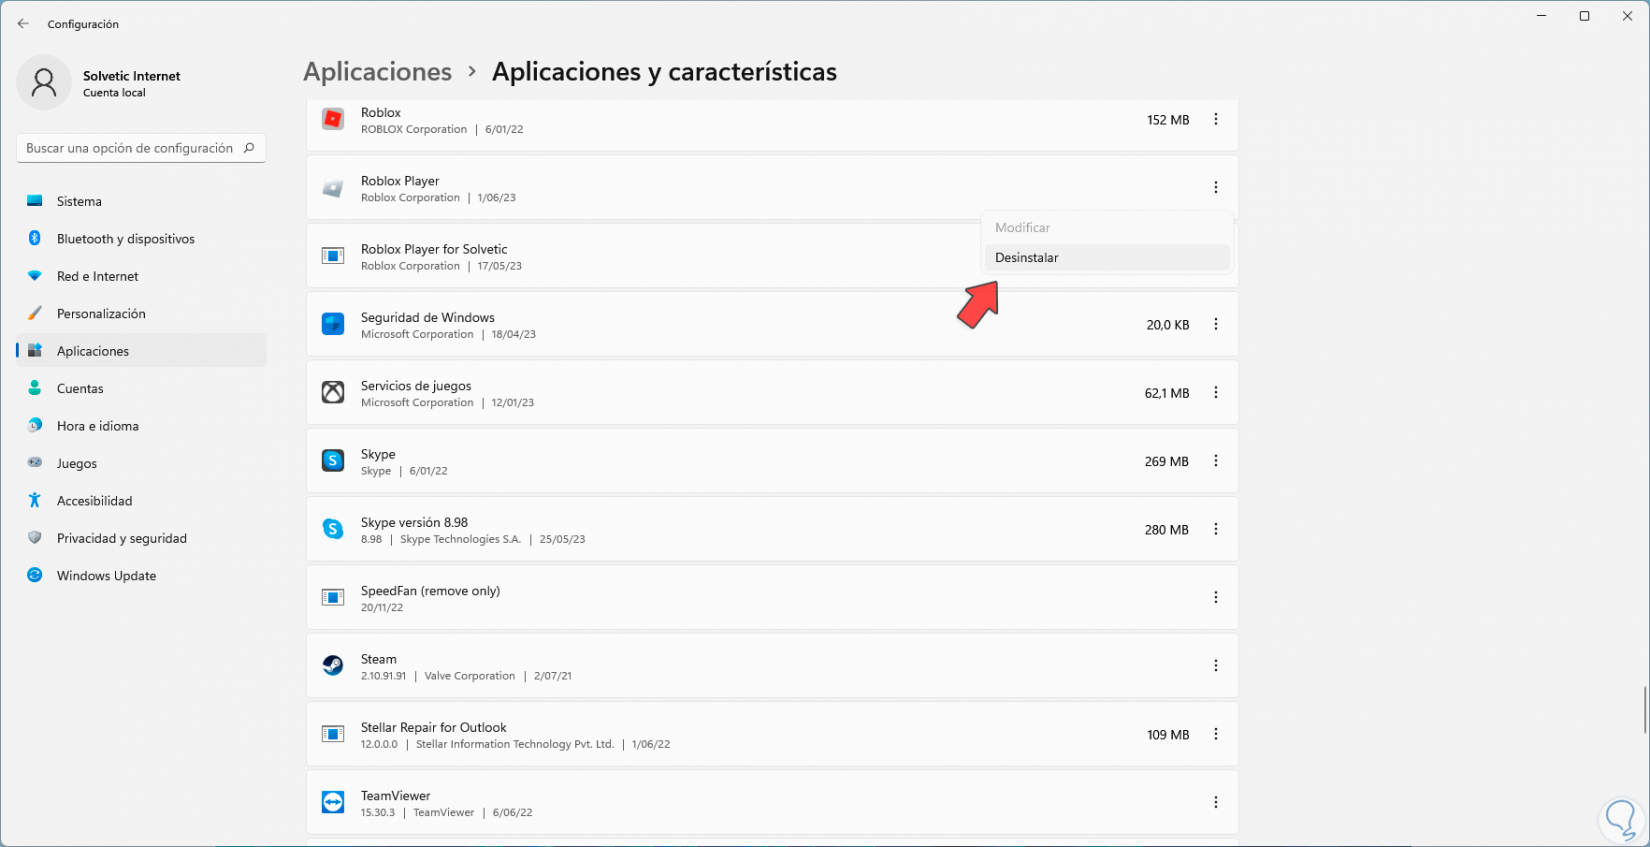Open three-dot menu for Steam
The image size is (1650, 847).
pos(1216,666)
